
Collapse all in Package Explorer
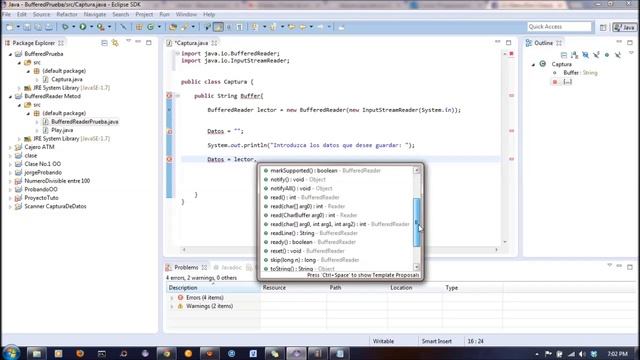104,43
